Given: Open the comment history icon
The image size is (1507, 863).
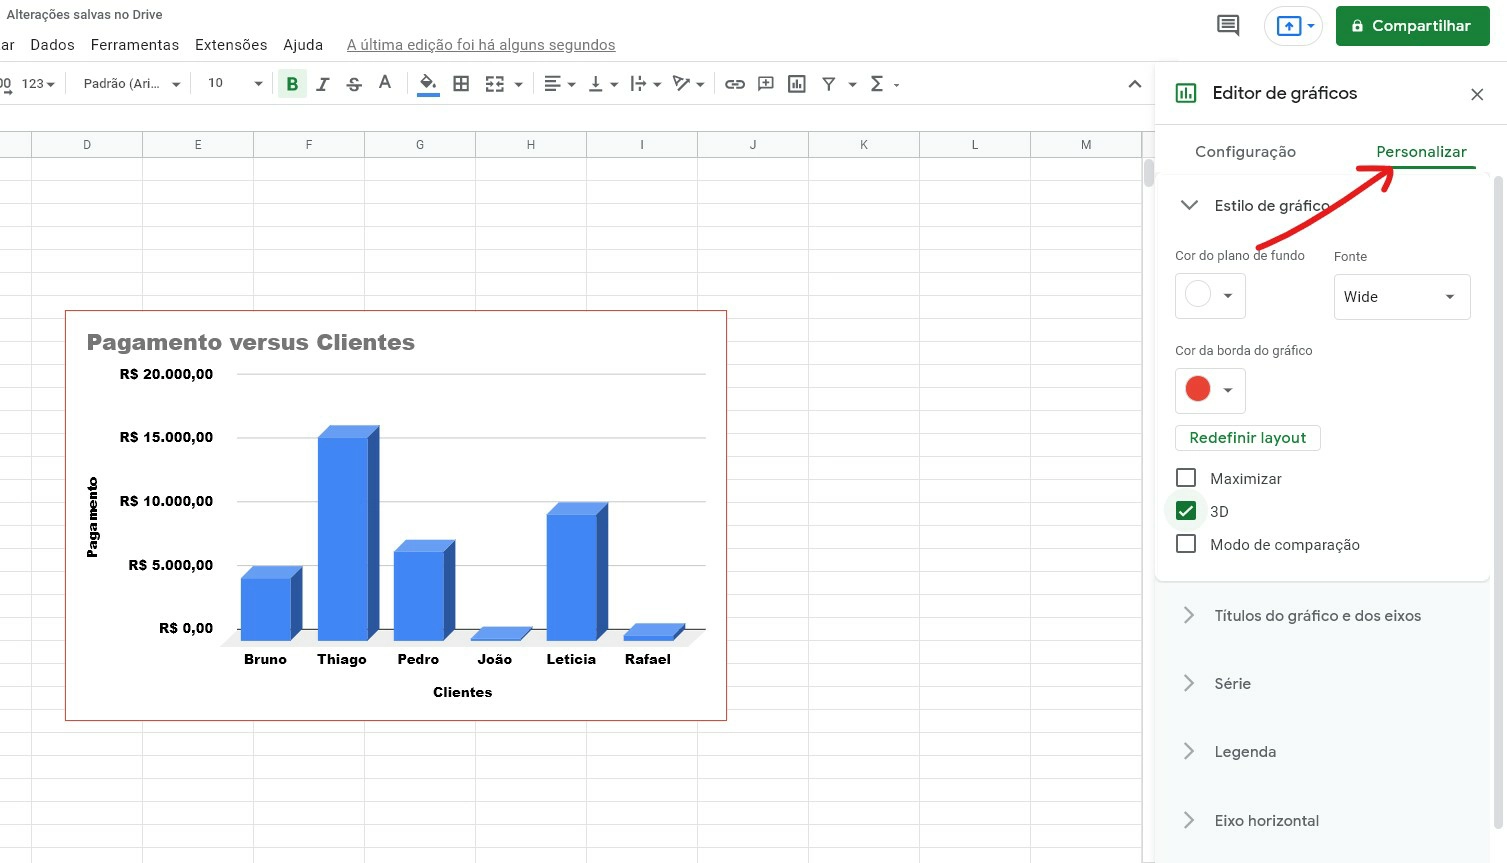Looking at the screenshot, I should point(1228,26).
